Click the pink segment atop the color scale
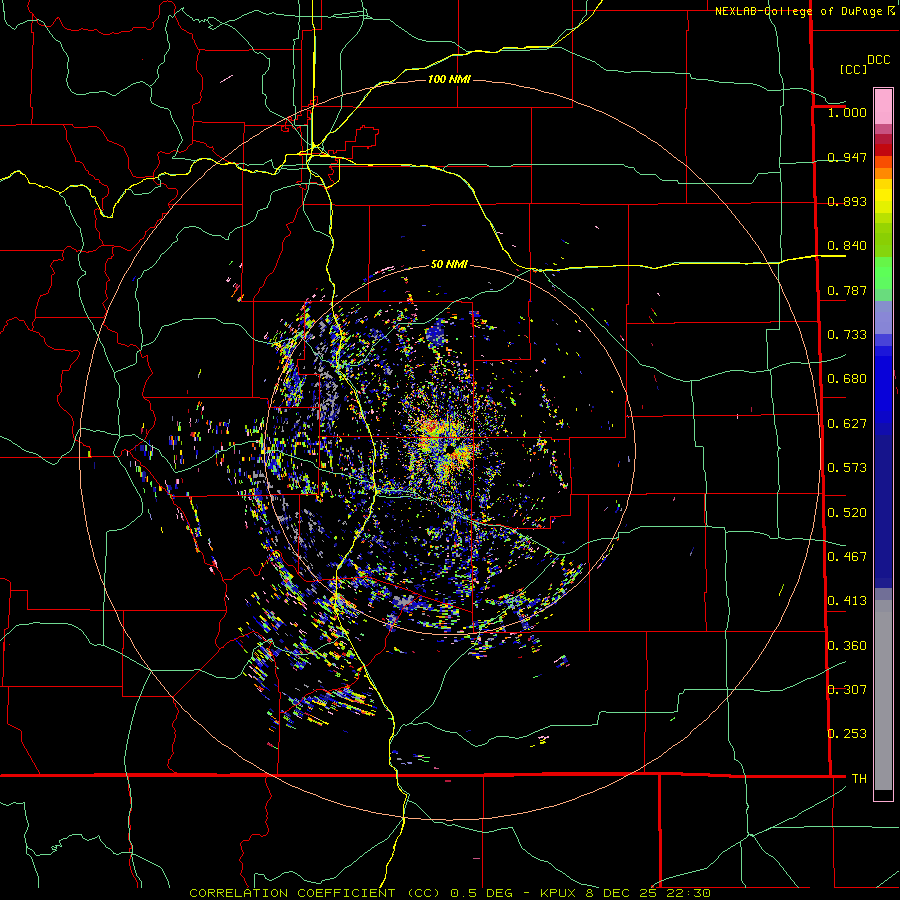This screenshot has height=900, width=900. [x=883, y=106]
